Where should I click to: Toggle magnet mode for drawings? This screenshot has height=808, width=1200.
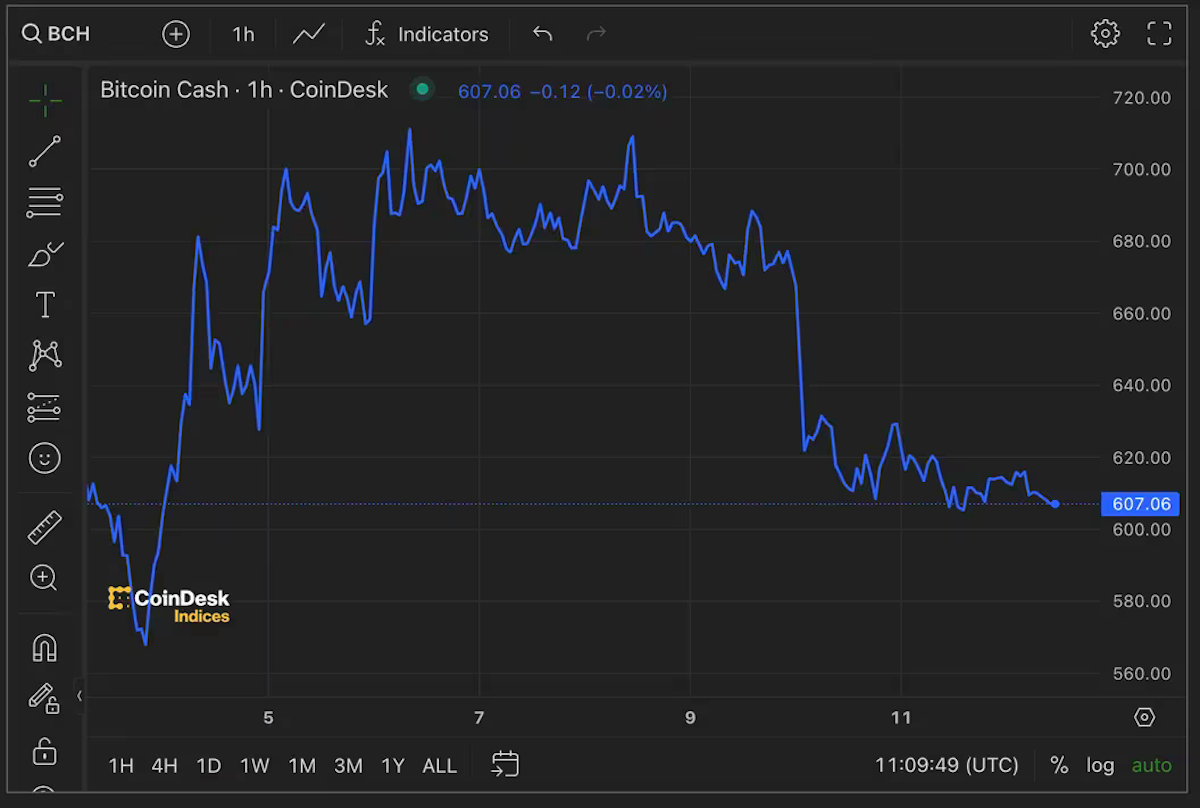point(45,648)
